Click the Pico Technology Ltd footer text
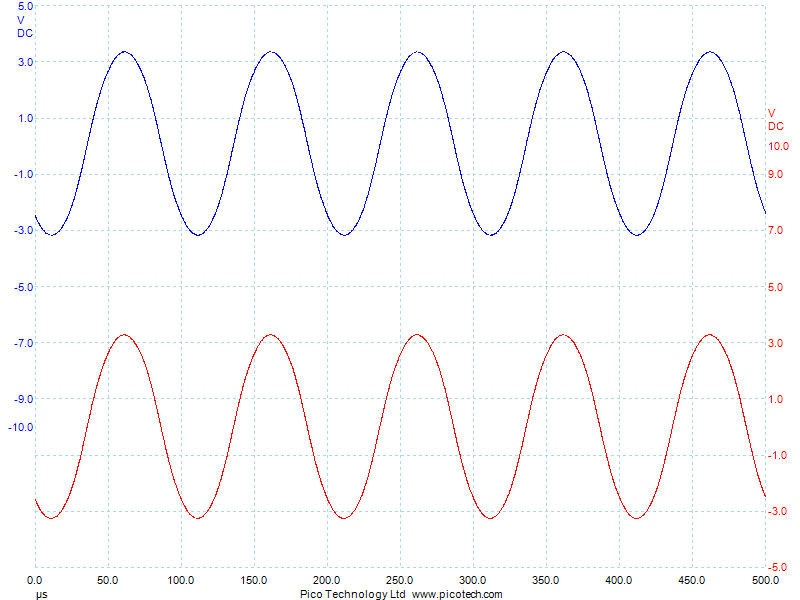This screenshot has width=800, height=600. (353, 594)
